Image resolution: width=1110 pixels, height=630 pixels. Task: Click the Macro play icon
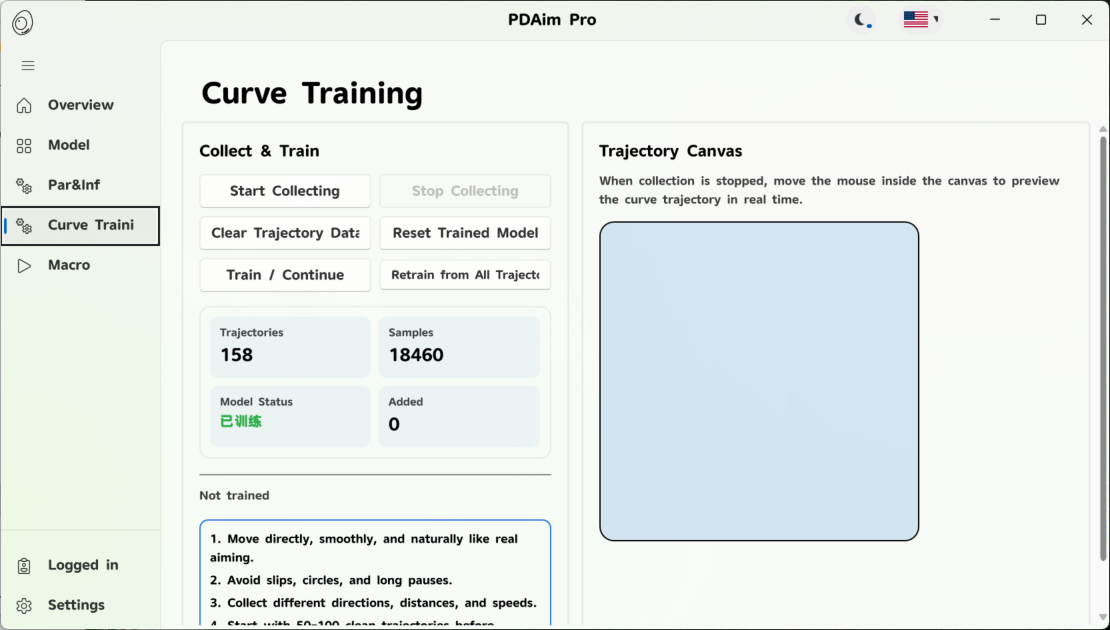(x=24, y=265)
